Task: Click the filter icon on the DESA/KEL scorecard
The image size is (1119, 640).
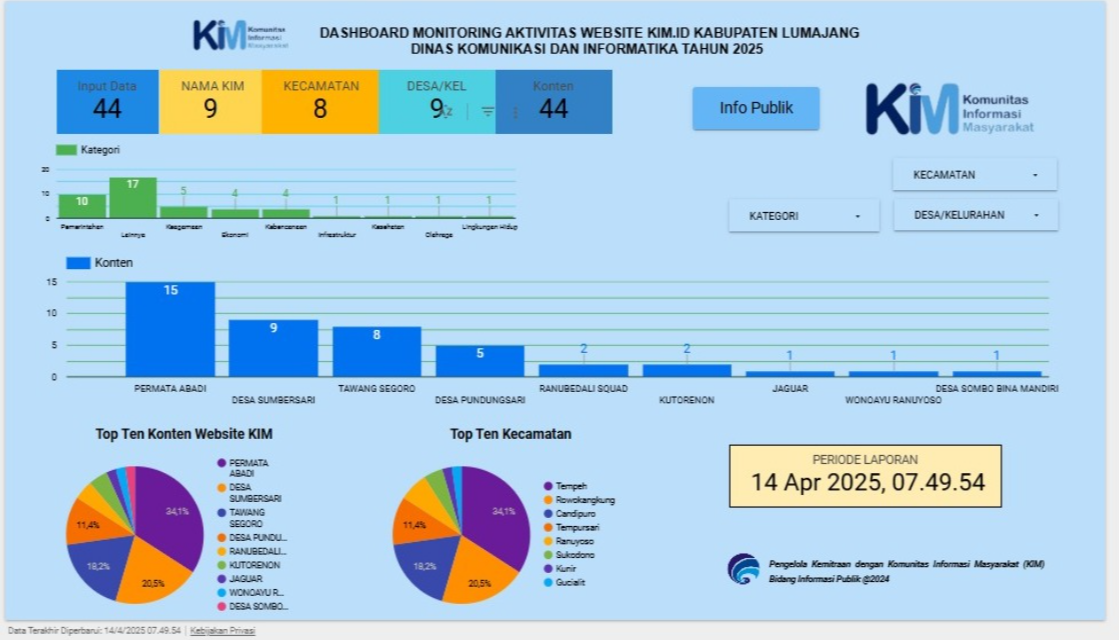Action: tap(487, 112)
